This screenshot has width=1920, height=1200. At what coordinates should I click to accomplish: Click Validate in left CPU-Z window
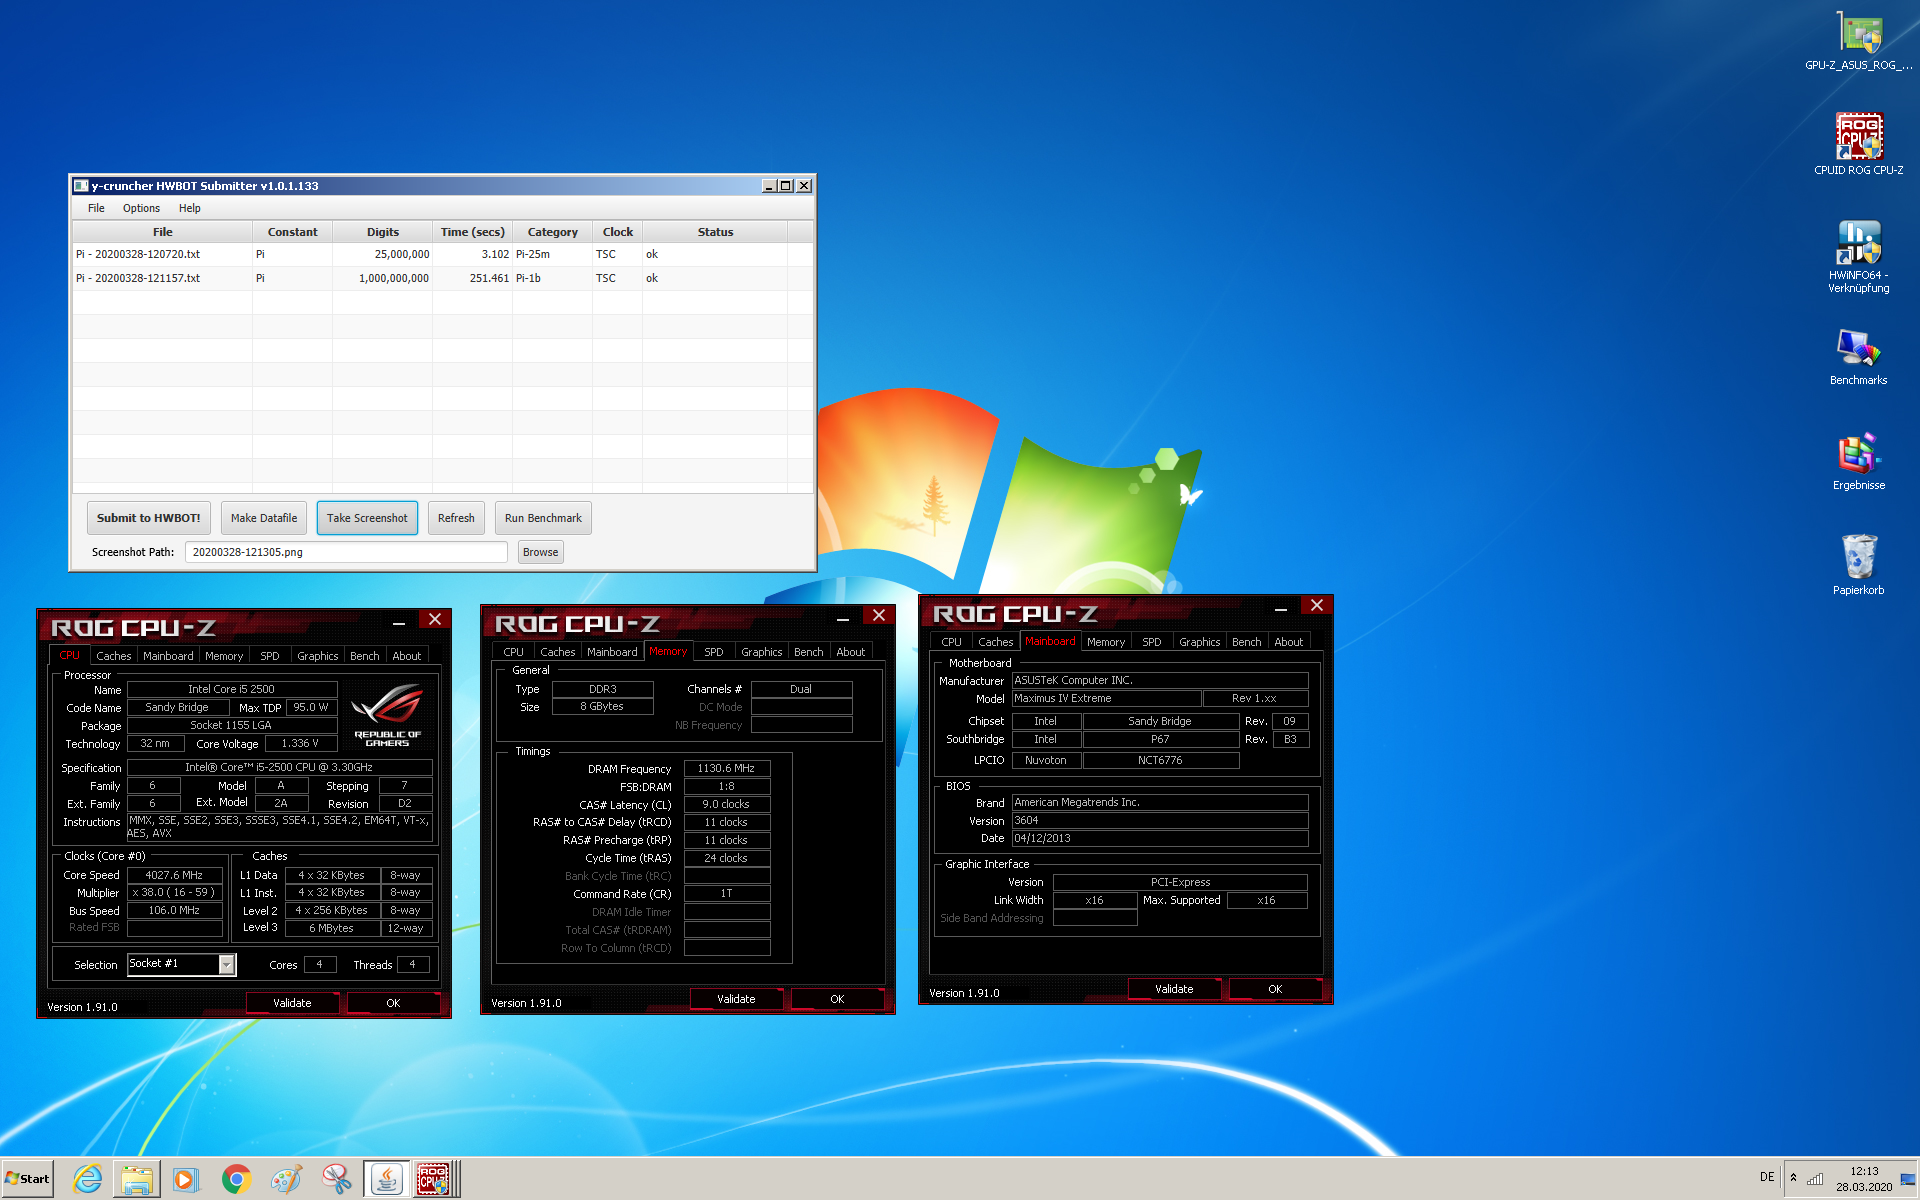[x=292, y=1003]
